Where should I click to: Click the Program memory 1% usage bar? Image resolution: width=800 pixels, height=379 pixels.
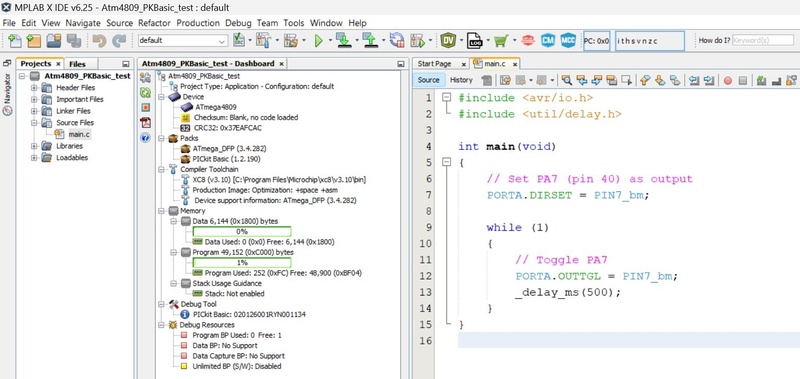click(x=242, y=263)
